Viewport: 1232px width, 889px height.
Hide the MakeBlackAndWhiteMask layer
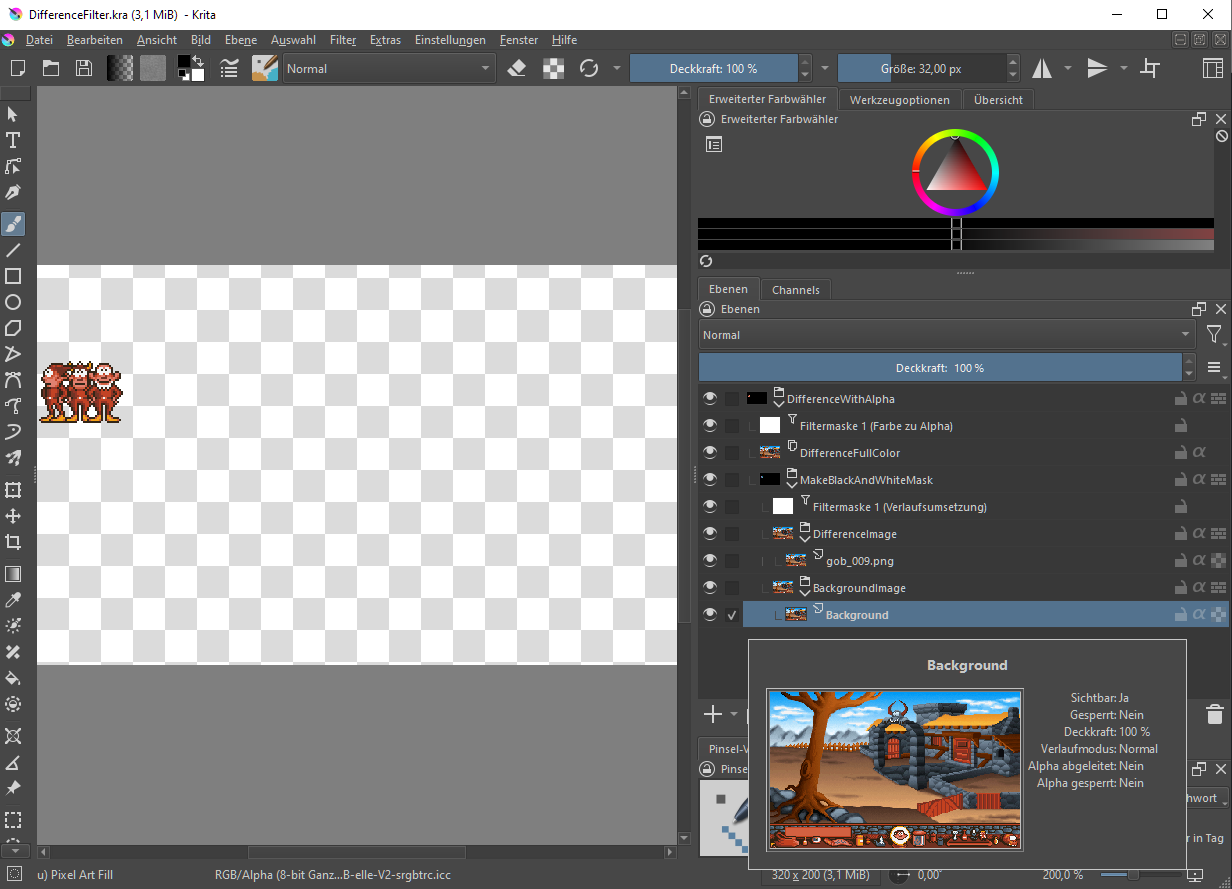pos(710,480)
